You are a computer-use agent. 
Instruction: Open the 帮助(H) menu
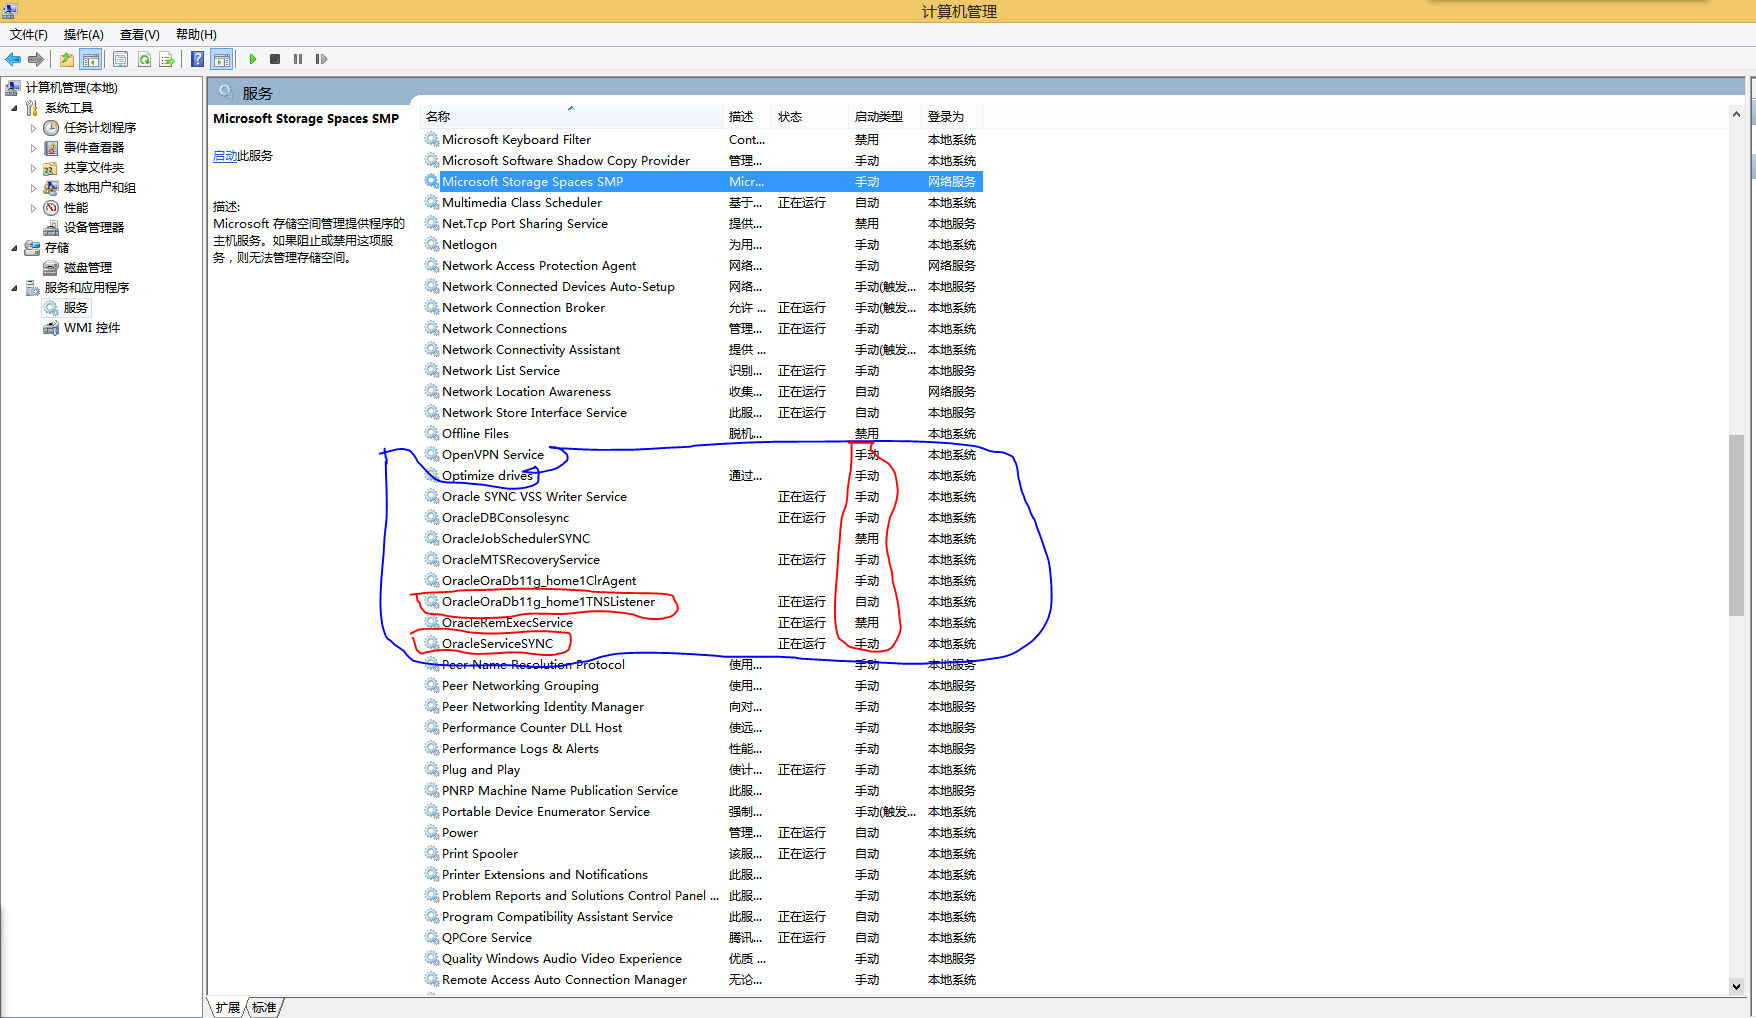196,34
